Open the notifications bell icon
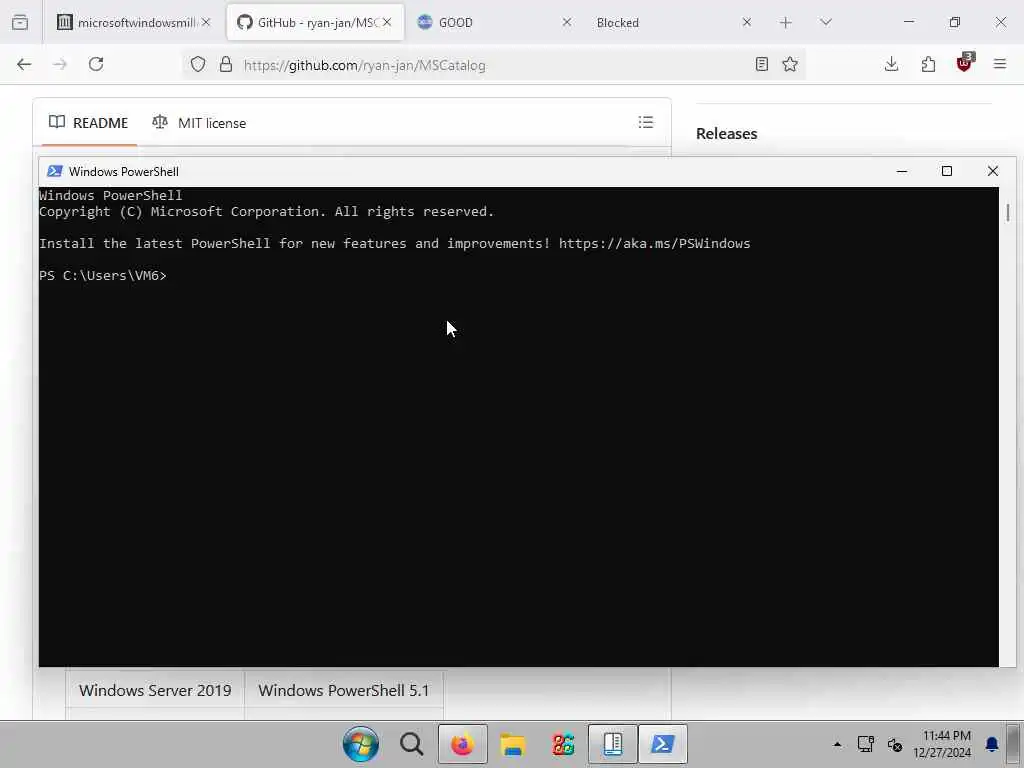This screenshot has width=1024, height=768. (992, 744)
